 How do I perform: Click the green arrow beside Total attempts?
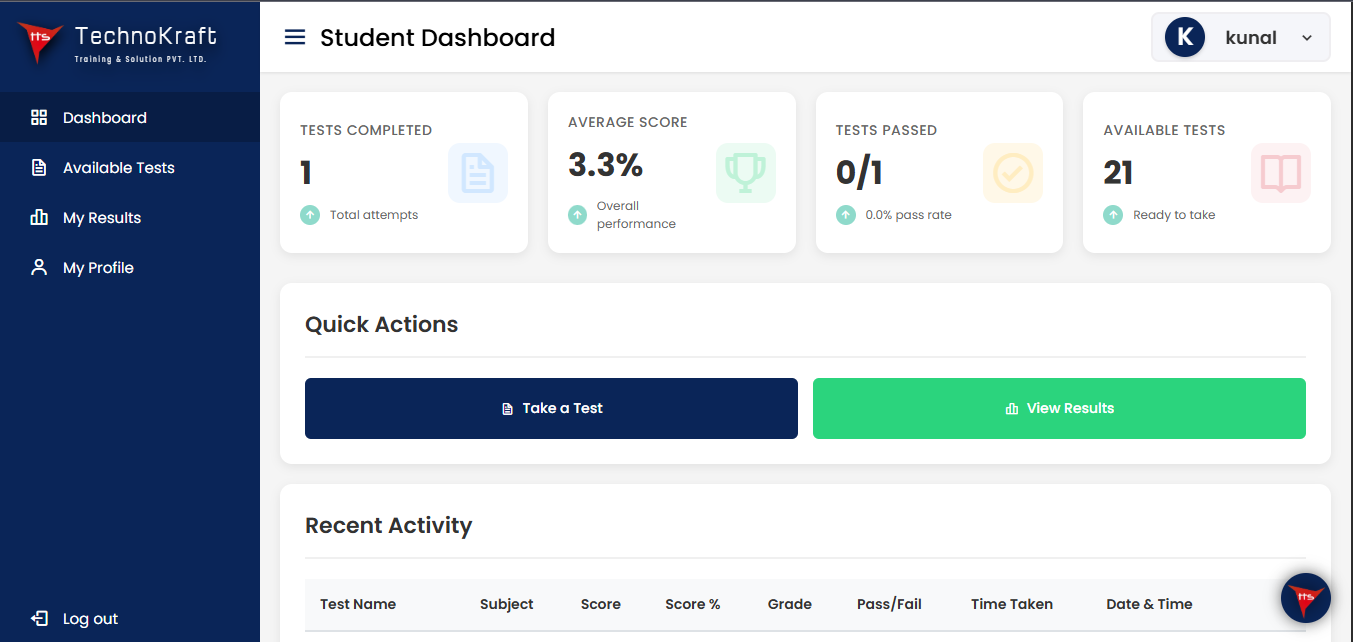coord(309,215)
